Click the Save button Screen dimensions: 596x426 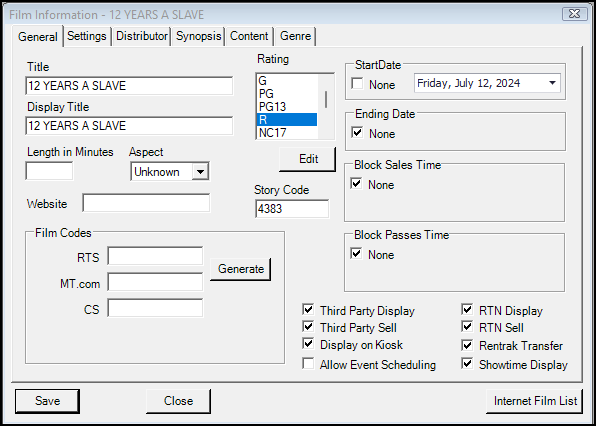pos(48,401)
